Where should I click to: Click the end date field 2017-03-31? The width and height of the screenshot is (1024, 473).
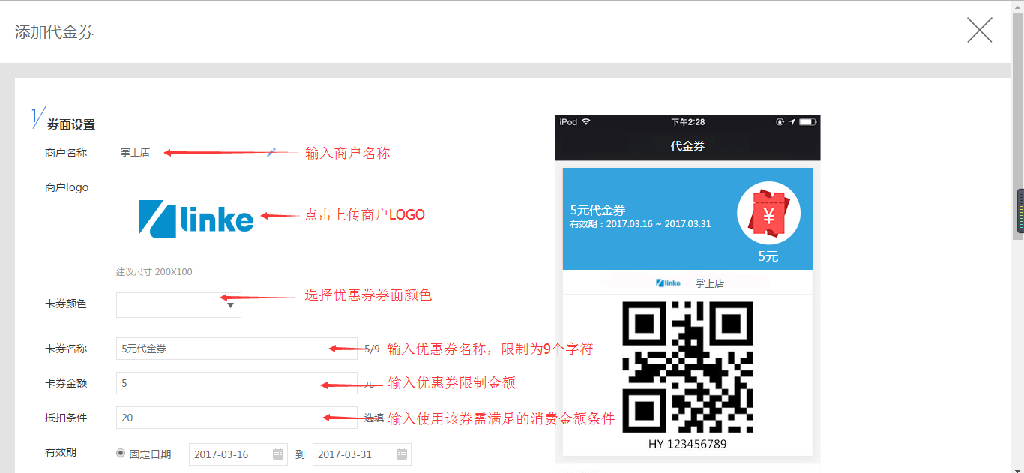pyautogui.click(x=362, y=454)
